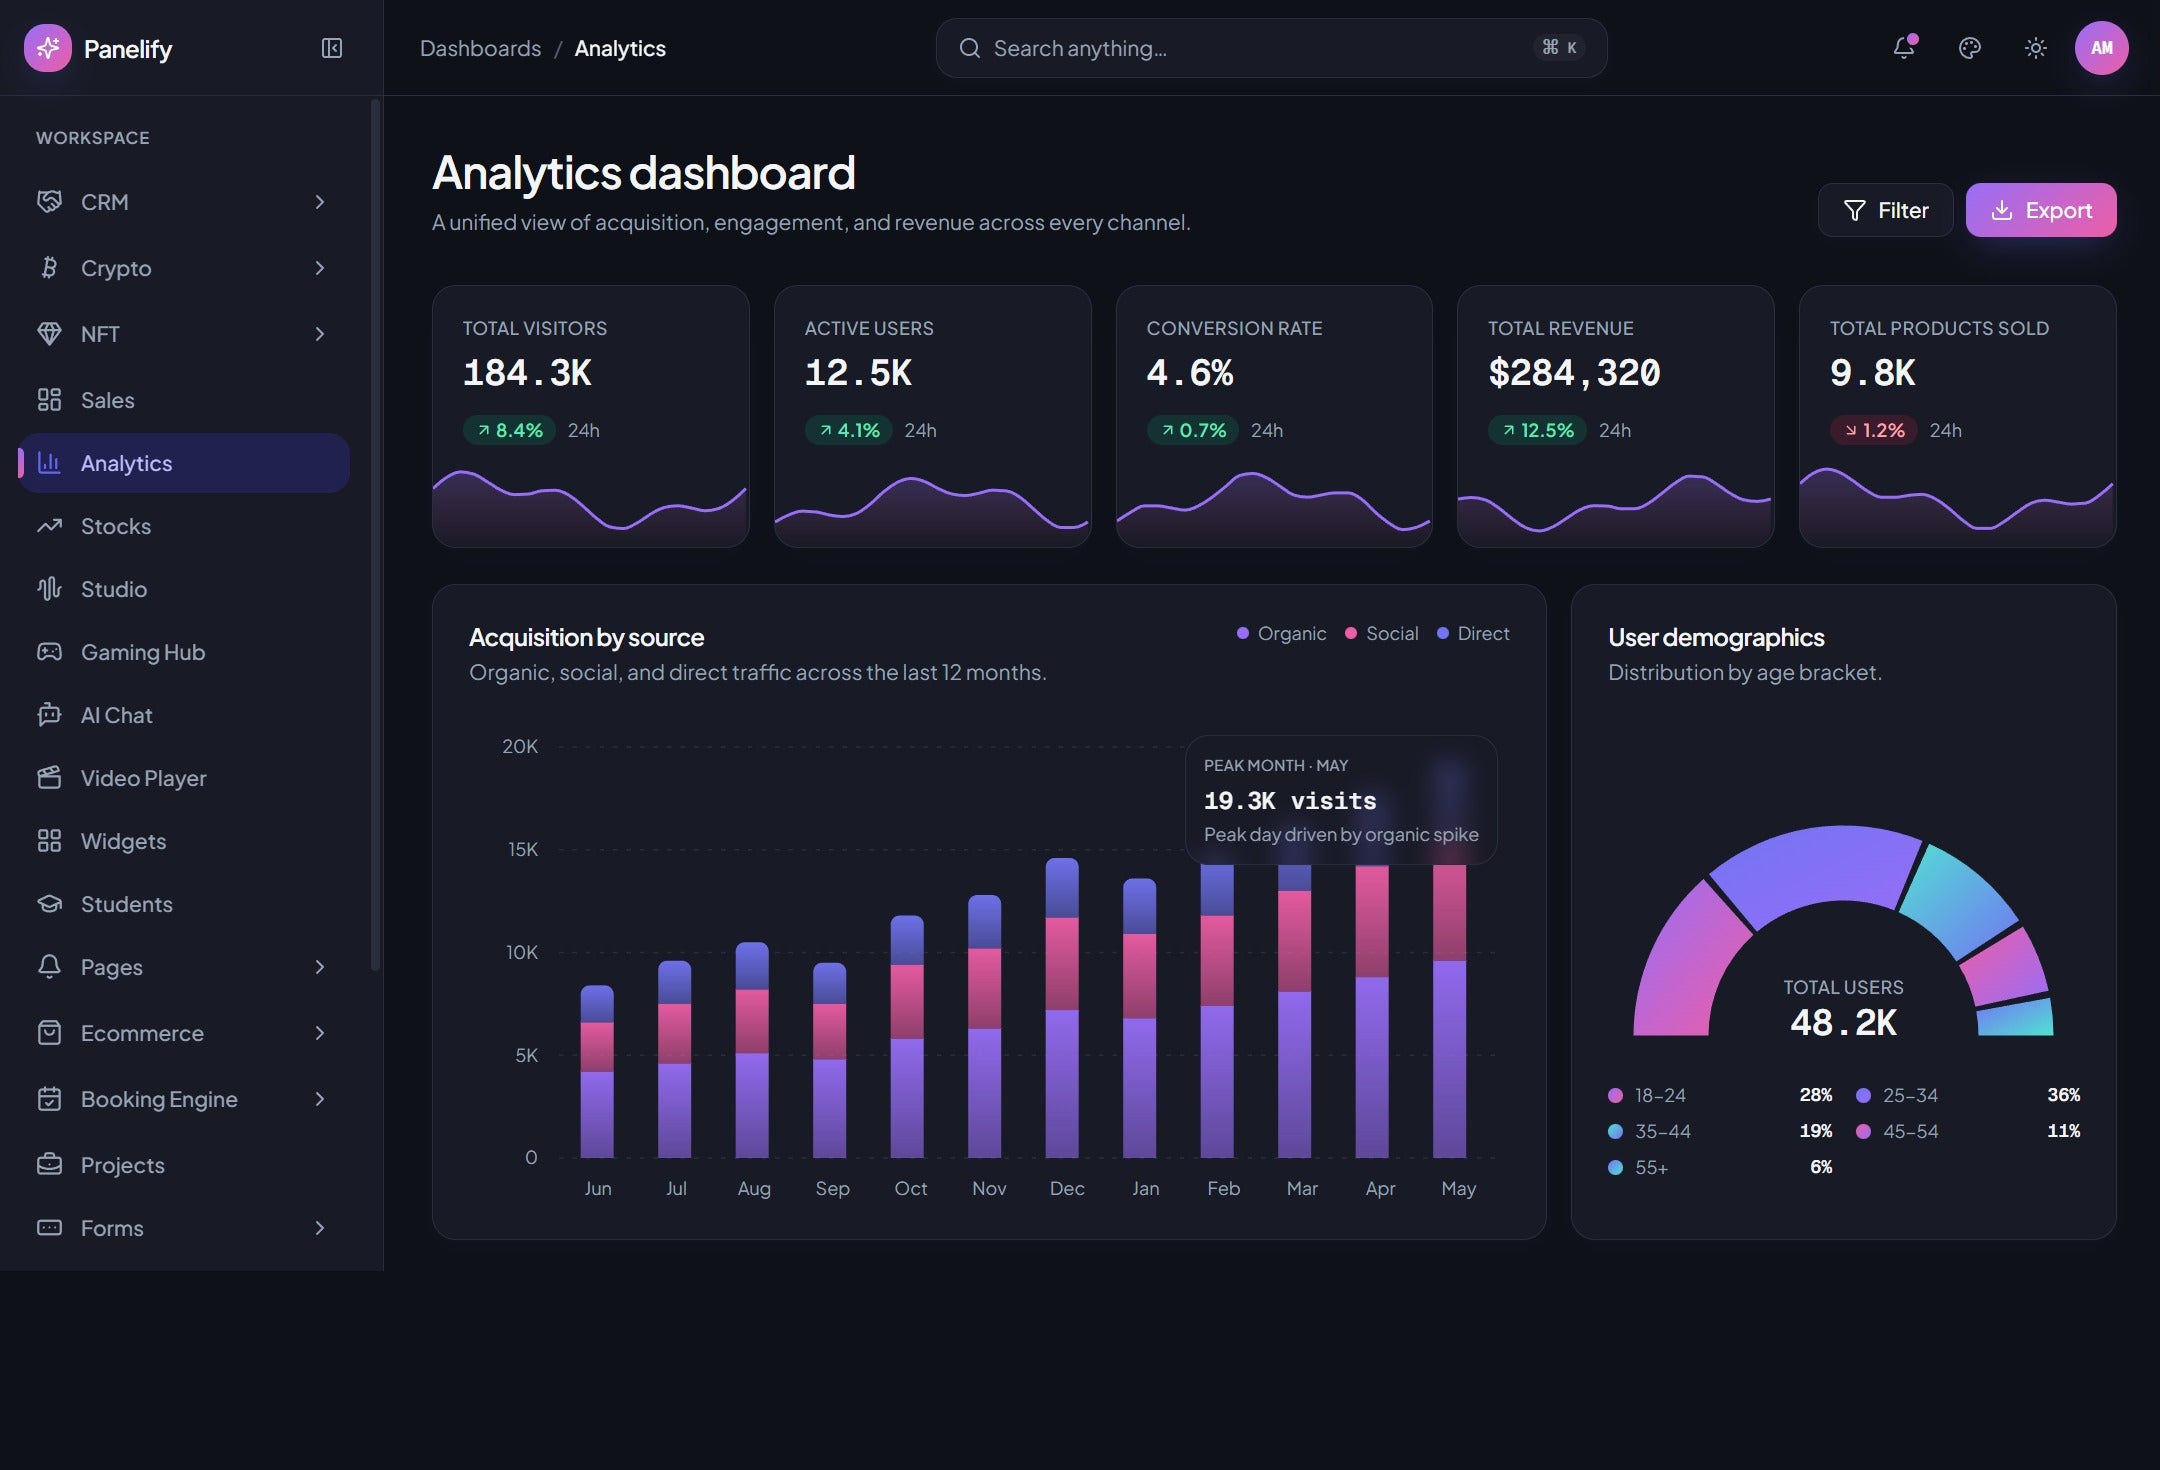
Task: Click the Pages bell icon
Action: click(49, 967)
